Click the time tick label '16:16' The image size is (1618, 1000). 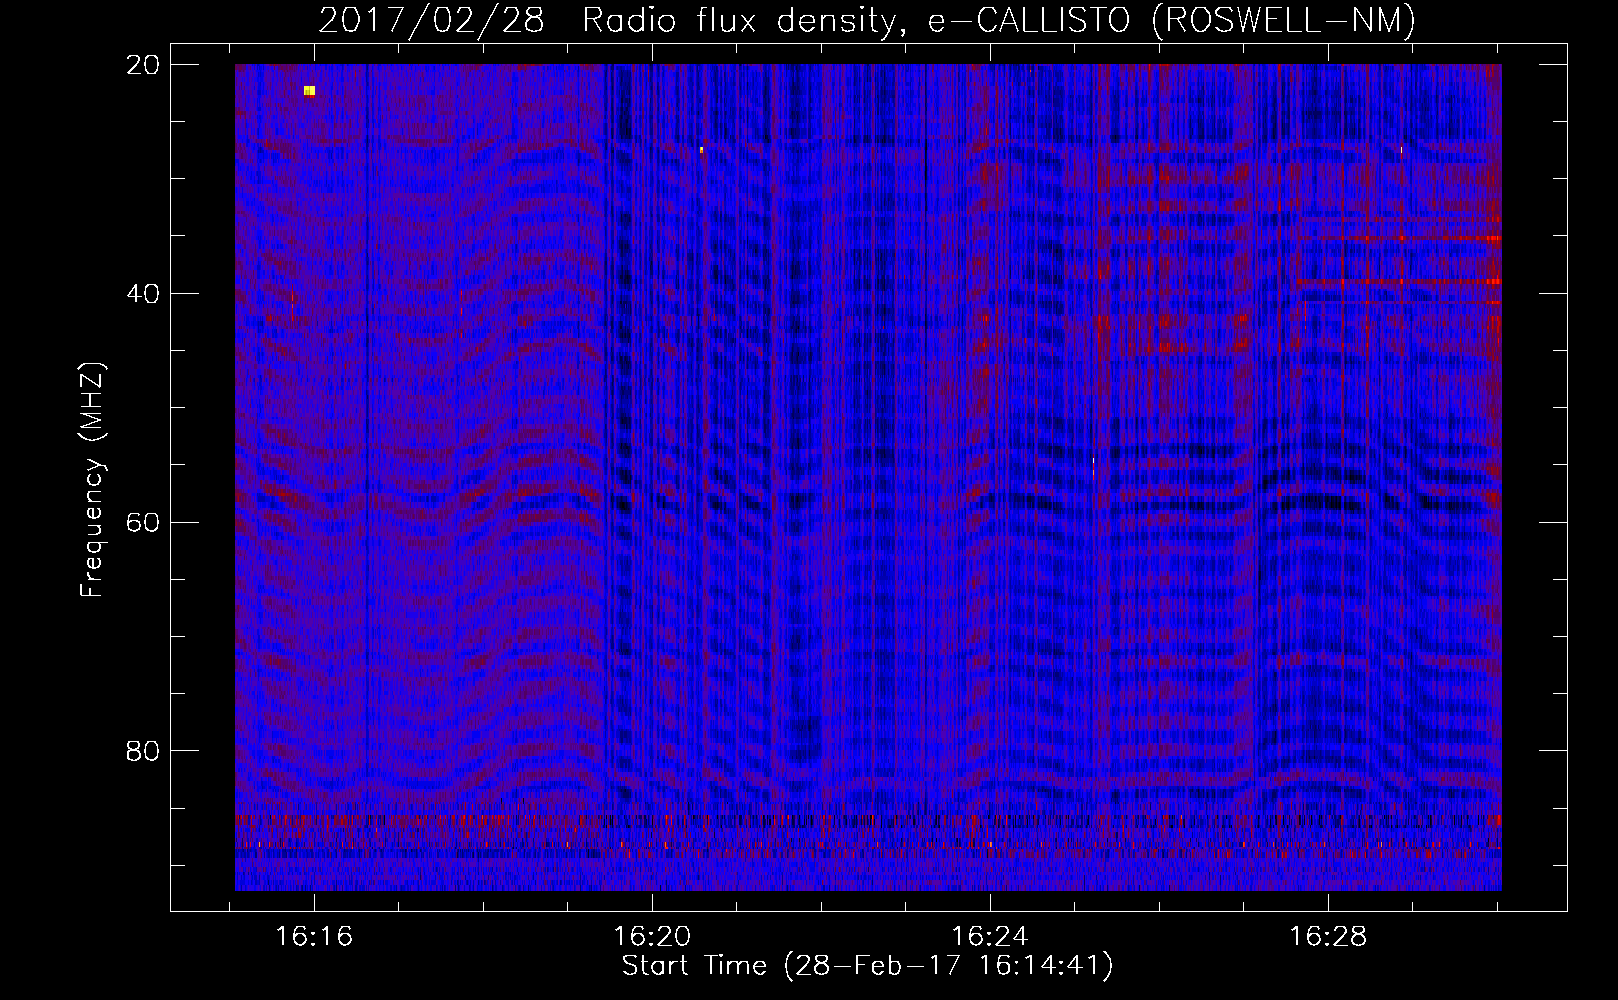314,937
